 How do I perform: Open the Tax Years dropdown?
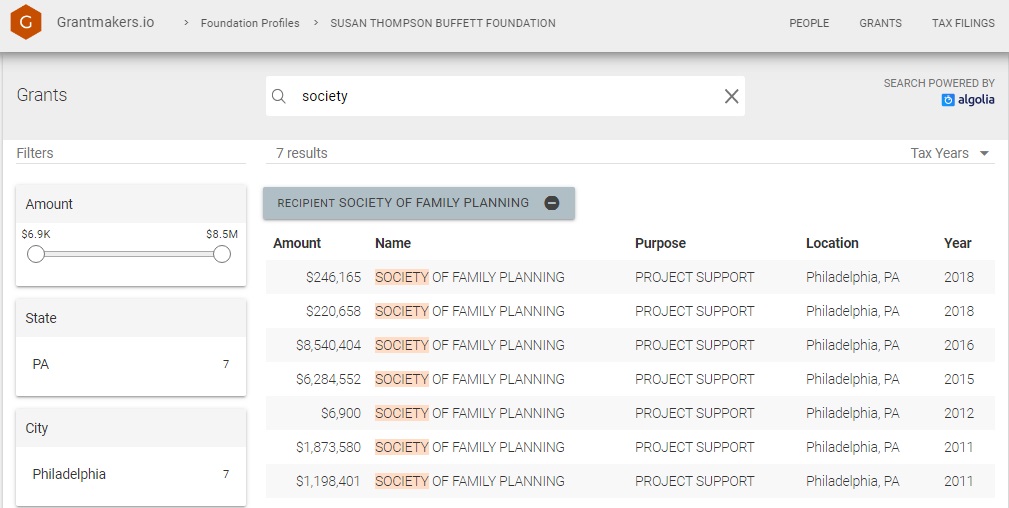point(949,153)
